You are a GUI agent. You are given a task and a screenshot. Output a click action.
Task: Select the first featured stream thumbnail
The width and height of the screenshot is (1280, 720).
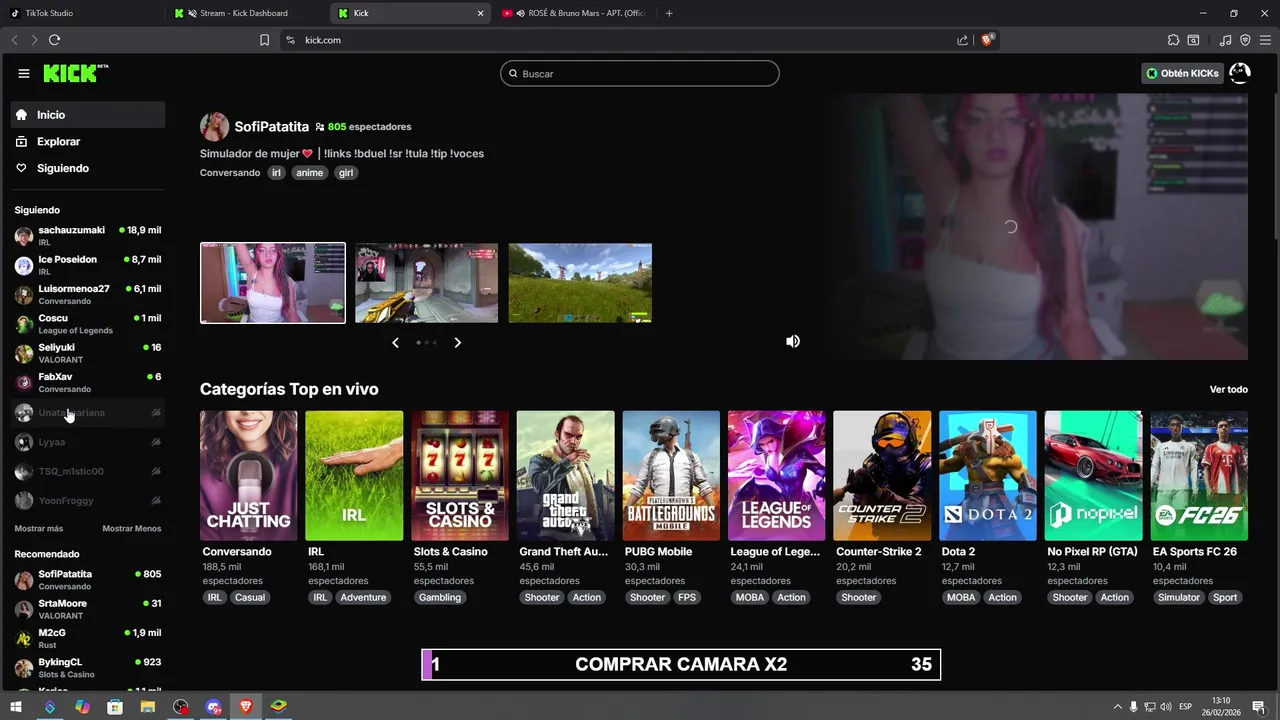tap(273, 283)
